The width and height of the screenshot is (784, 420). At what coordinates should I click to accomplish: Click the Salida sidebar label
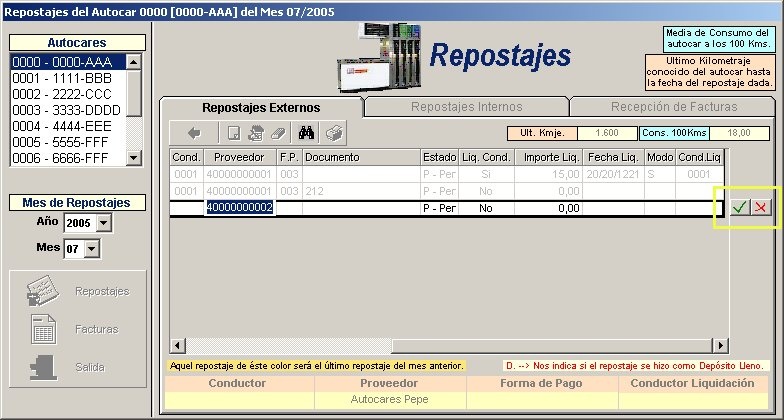pos(90,368)
